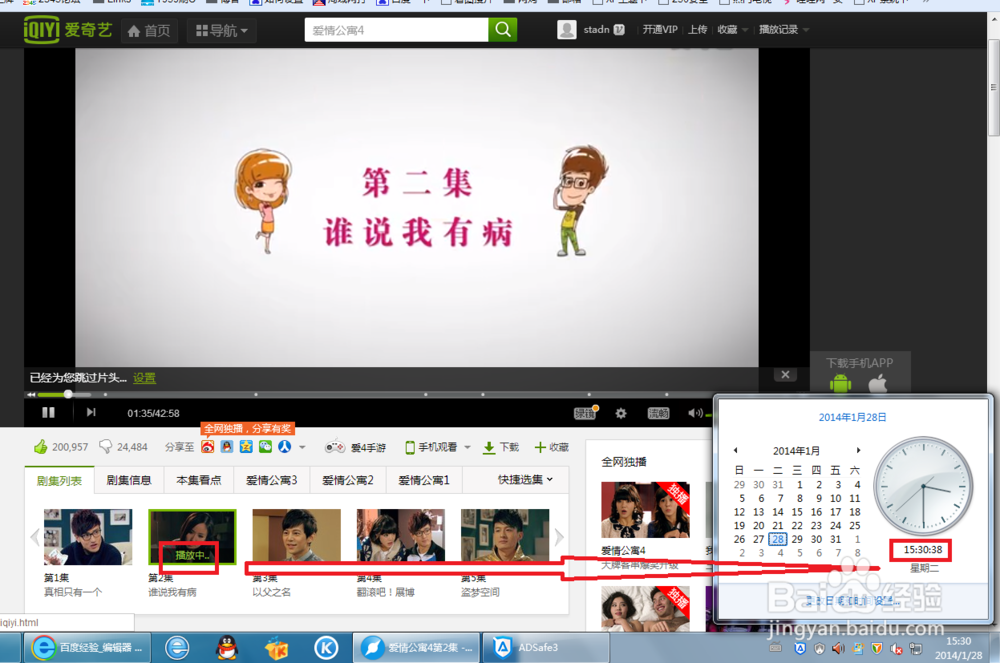Open 爱情公寓4 exclusive thumbnail in 全网独播

click(x=645, y=510)
